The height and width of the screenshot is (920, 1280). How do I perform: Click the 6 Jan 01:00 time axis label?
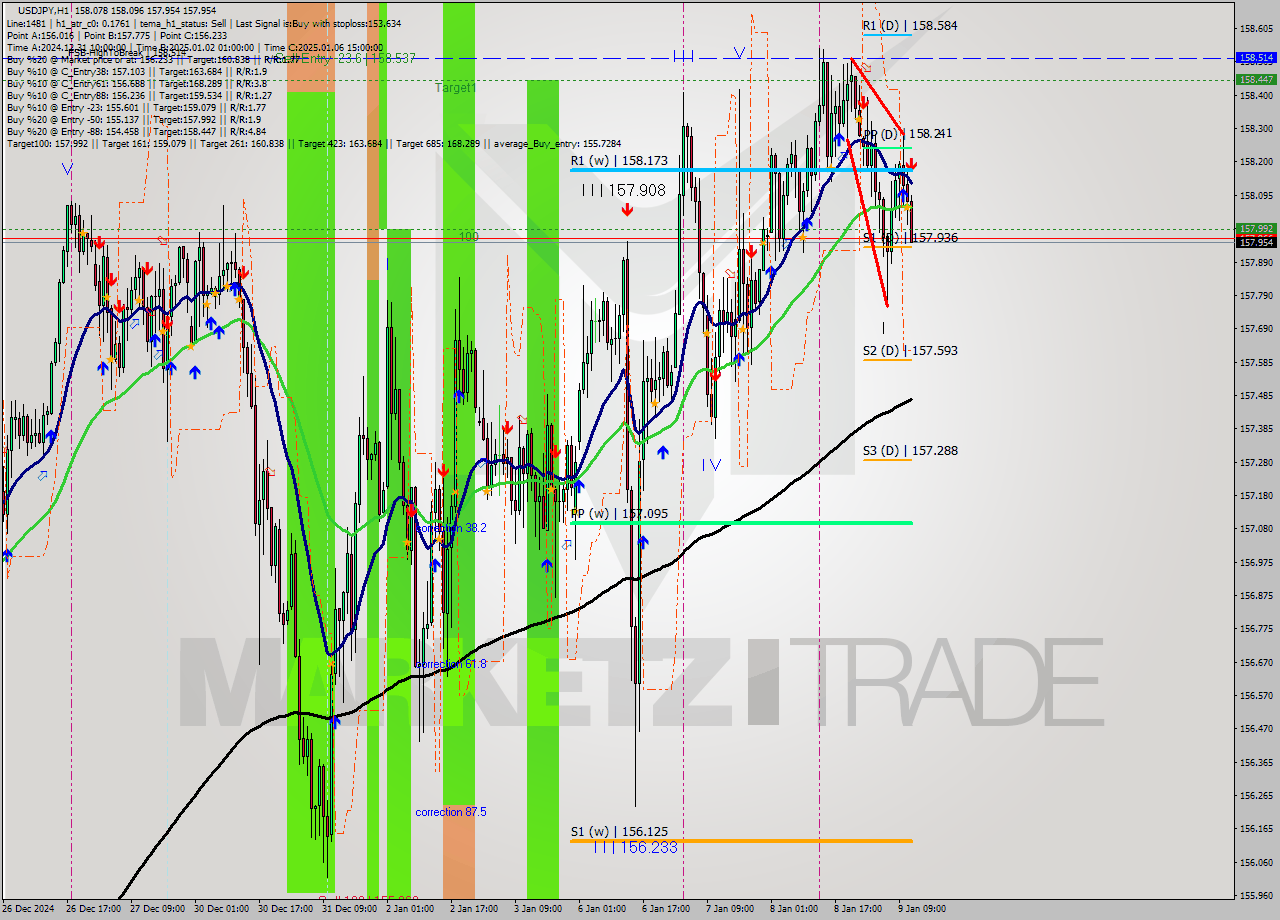603,909
